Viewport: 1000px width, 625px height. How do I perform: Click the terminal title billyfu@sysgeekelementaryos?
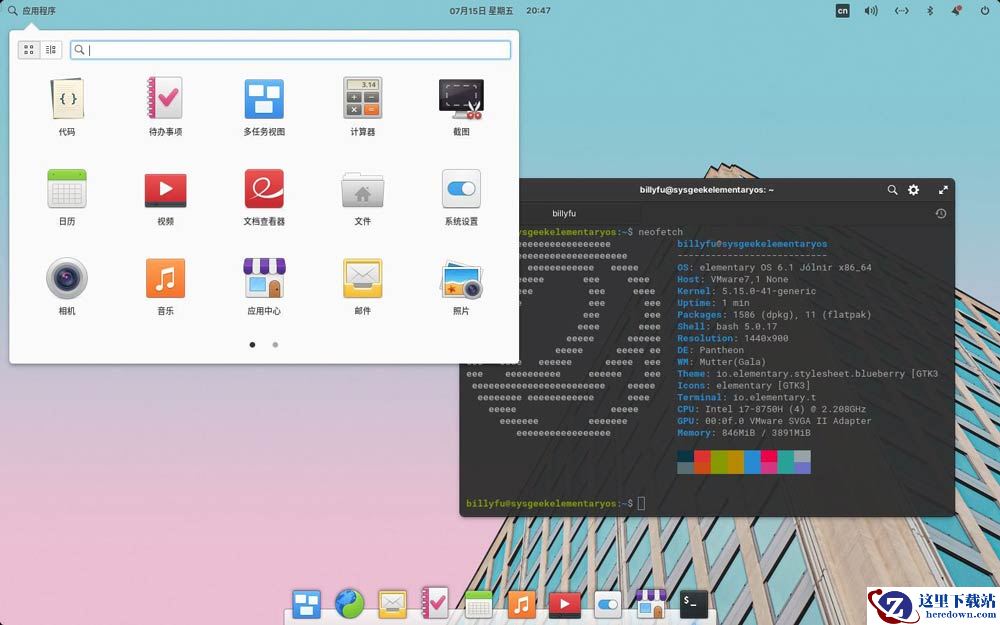point(706,190)
